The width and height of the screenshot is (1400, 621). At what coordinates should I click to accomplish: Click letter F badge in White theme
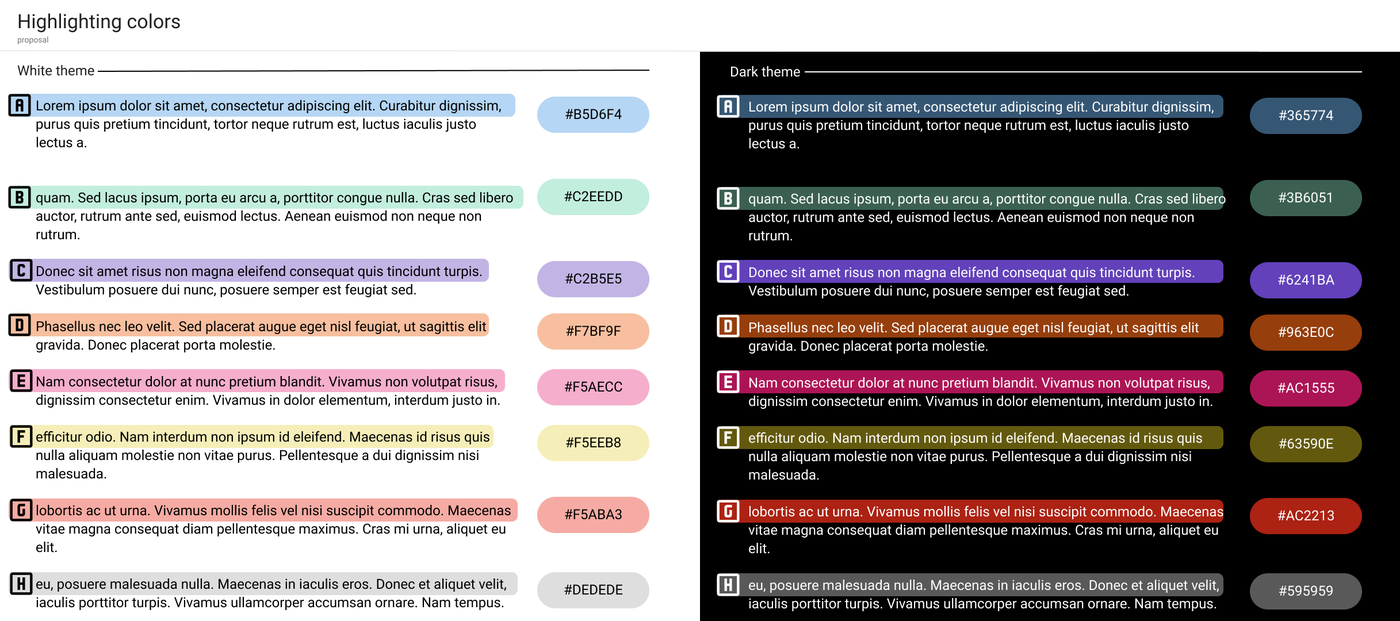click(20, 437)
